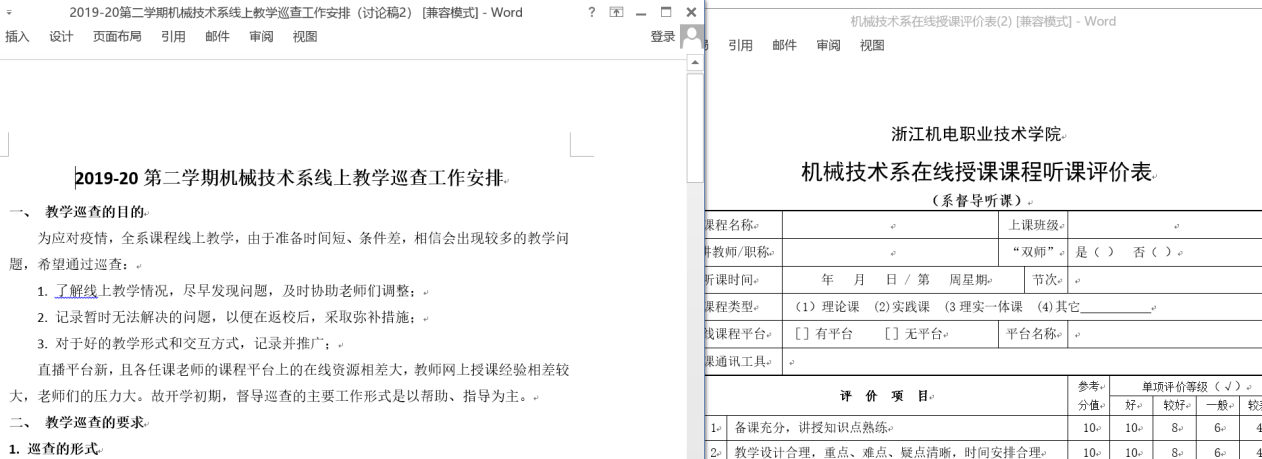Click the 登录 sign-in link
The width and height of the screenshot is (1262, 459).
click(x=662, y=37)
